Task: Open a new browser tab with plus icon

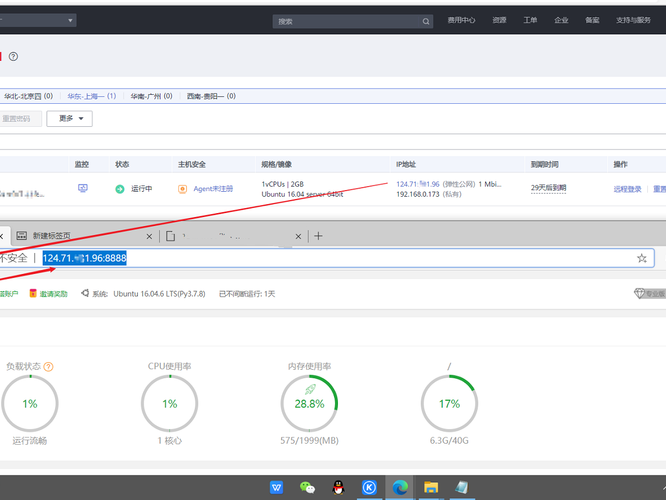Action: (x=318, y=236)
